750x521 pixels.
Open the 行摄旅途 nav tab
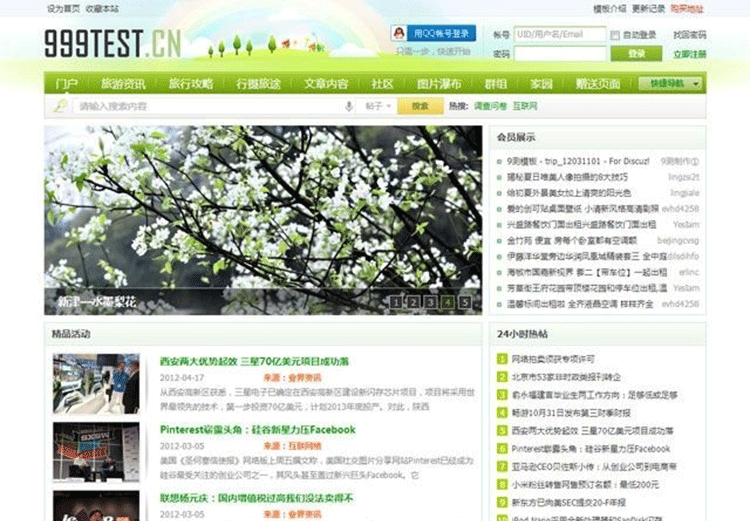pos(258,84)
